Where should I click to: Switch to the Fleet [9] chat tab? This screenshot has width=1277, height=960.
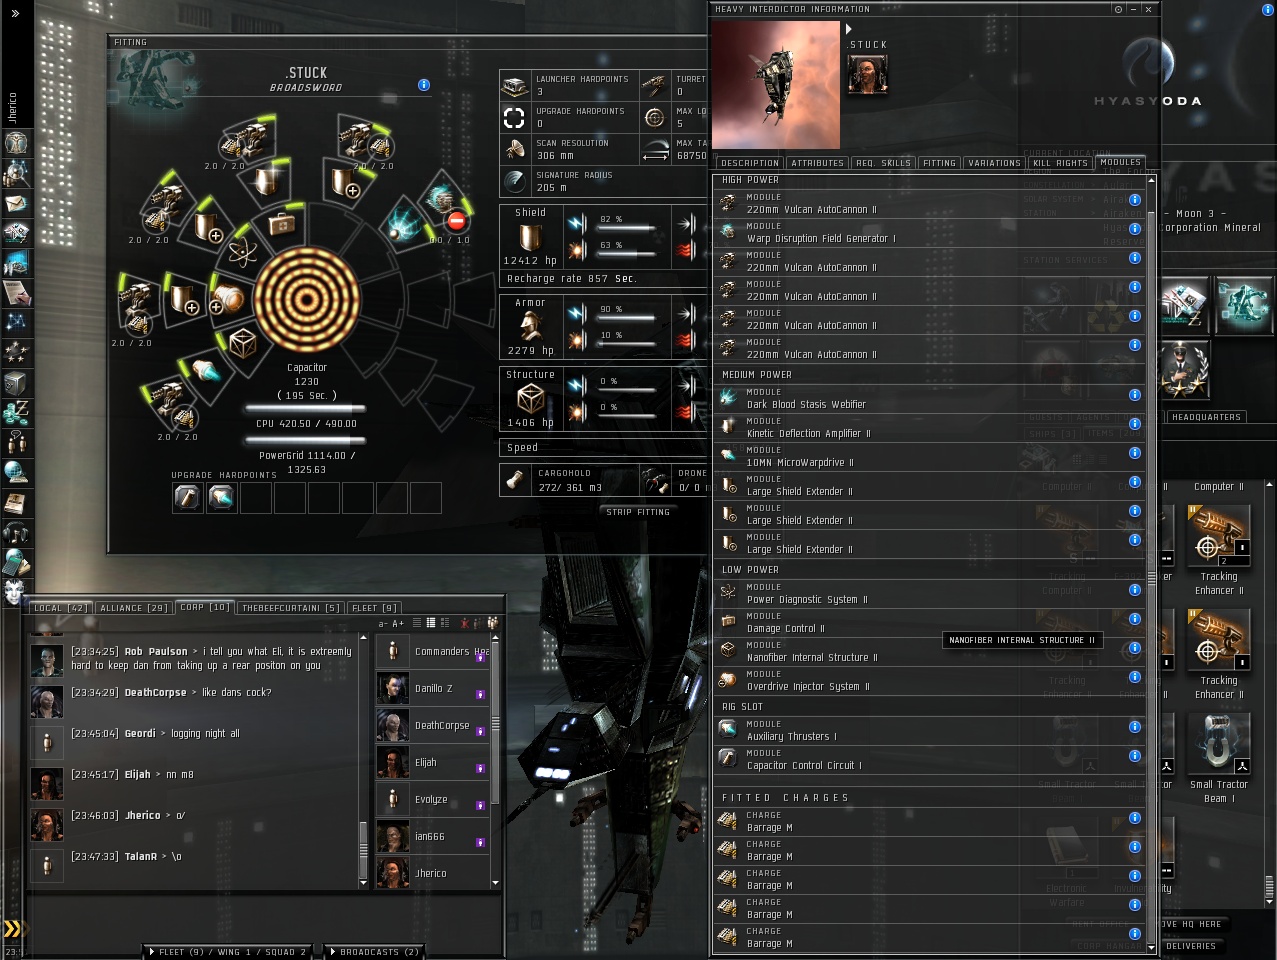(x=375, y=608)
